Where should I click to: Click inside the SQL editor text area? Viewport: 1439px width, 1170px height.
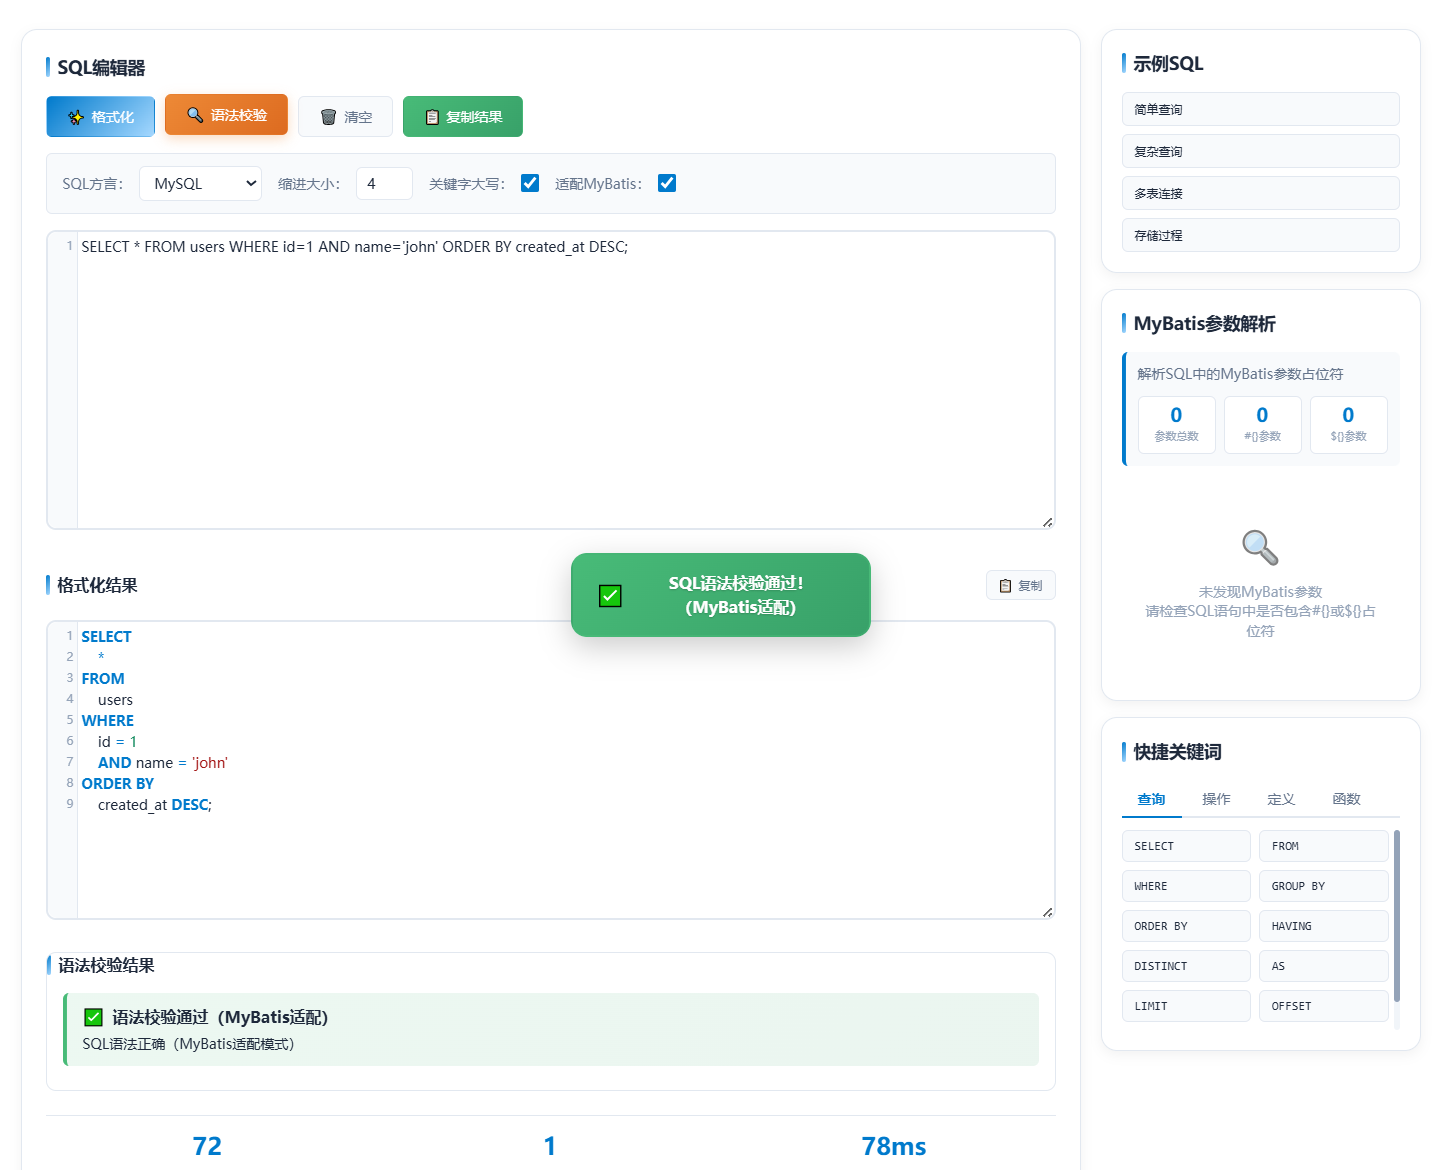click(x=565, y=380)
